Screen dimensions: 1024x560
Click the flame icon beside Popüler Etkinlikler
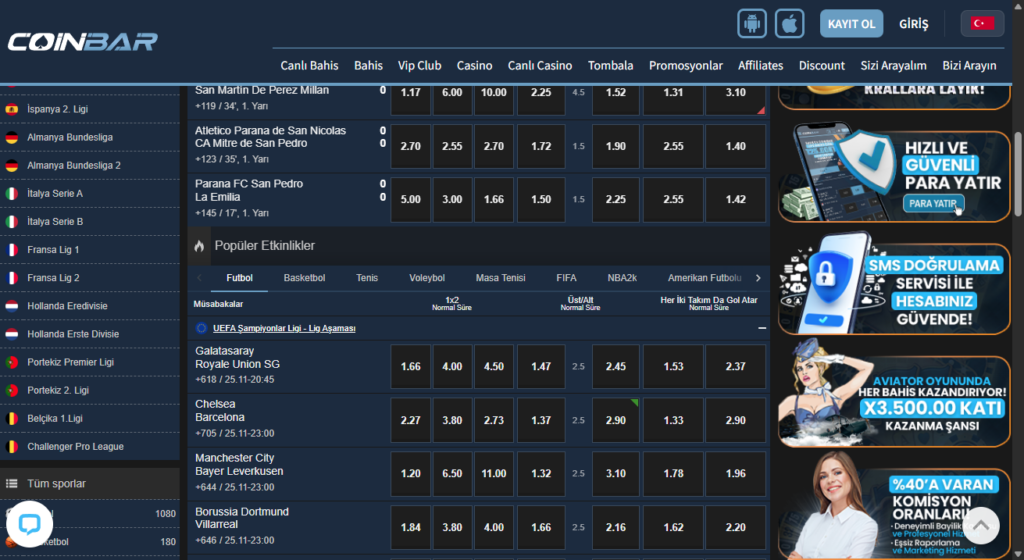point(199,245)
